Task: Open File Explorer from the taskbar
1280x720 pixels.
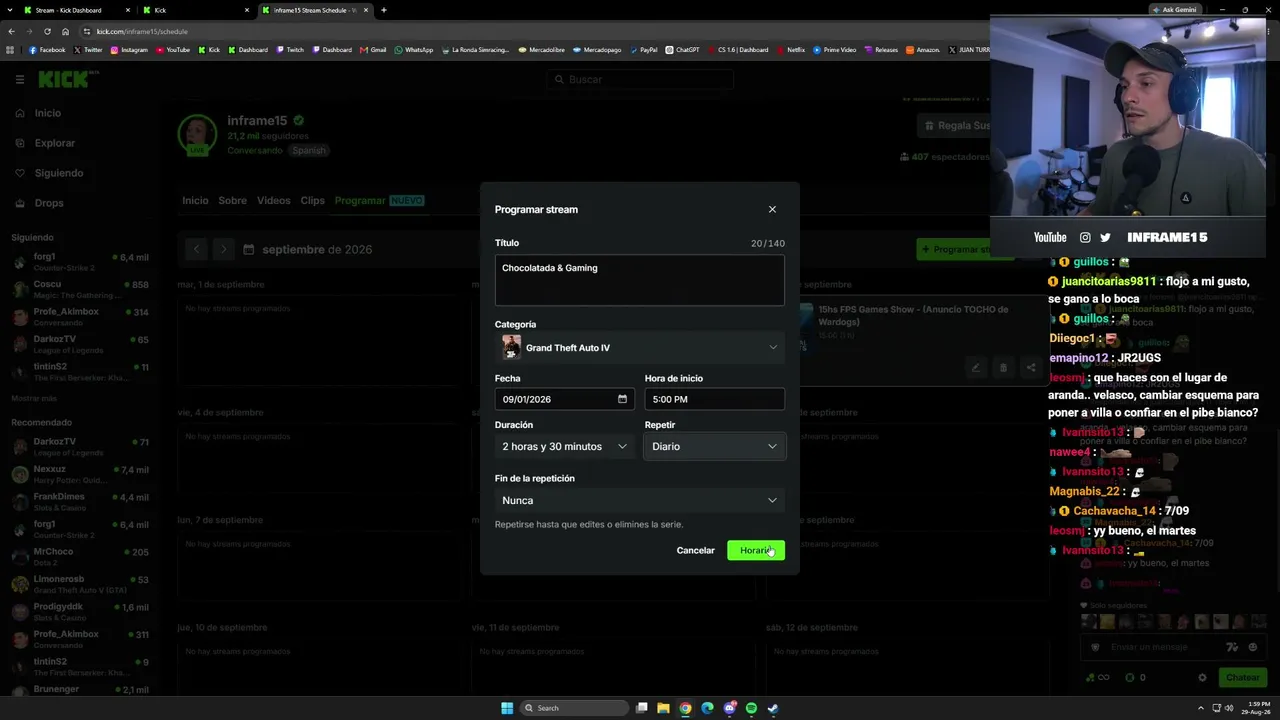Action: pos(663,708)
